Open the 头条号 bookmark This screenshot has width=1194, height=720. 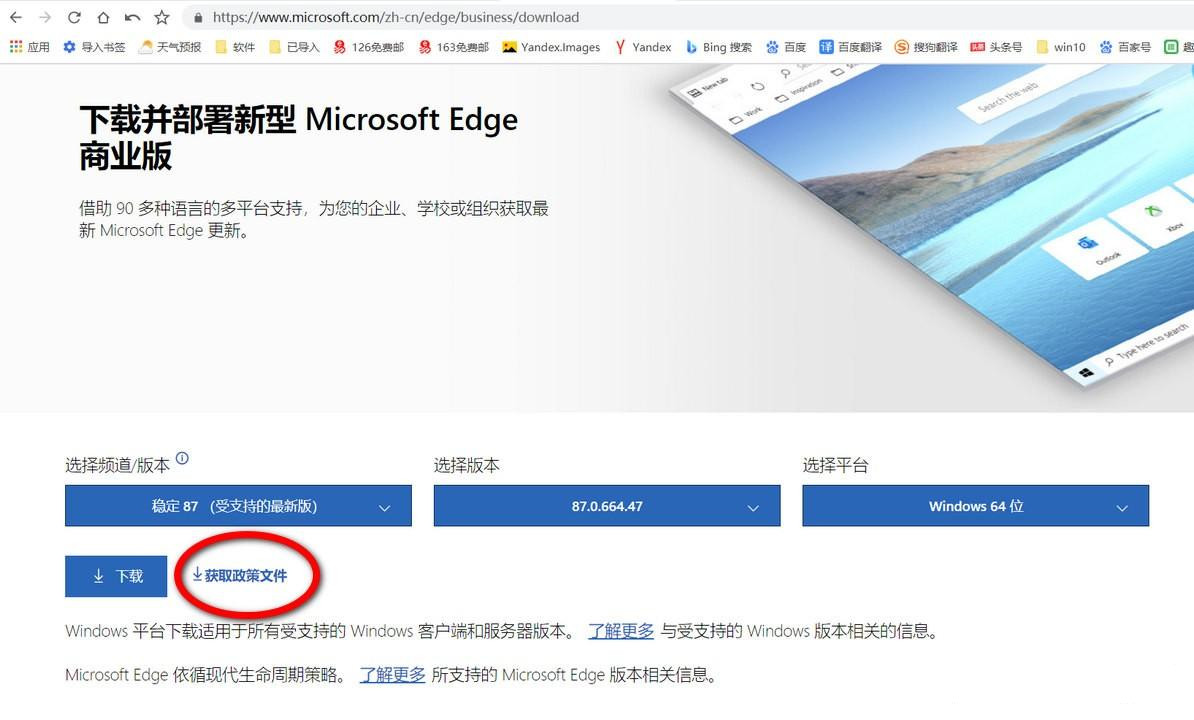tap(996, 47)
